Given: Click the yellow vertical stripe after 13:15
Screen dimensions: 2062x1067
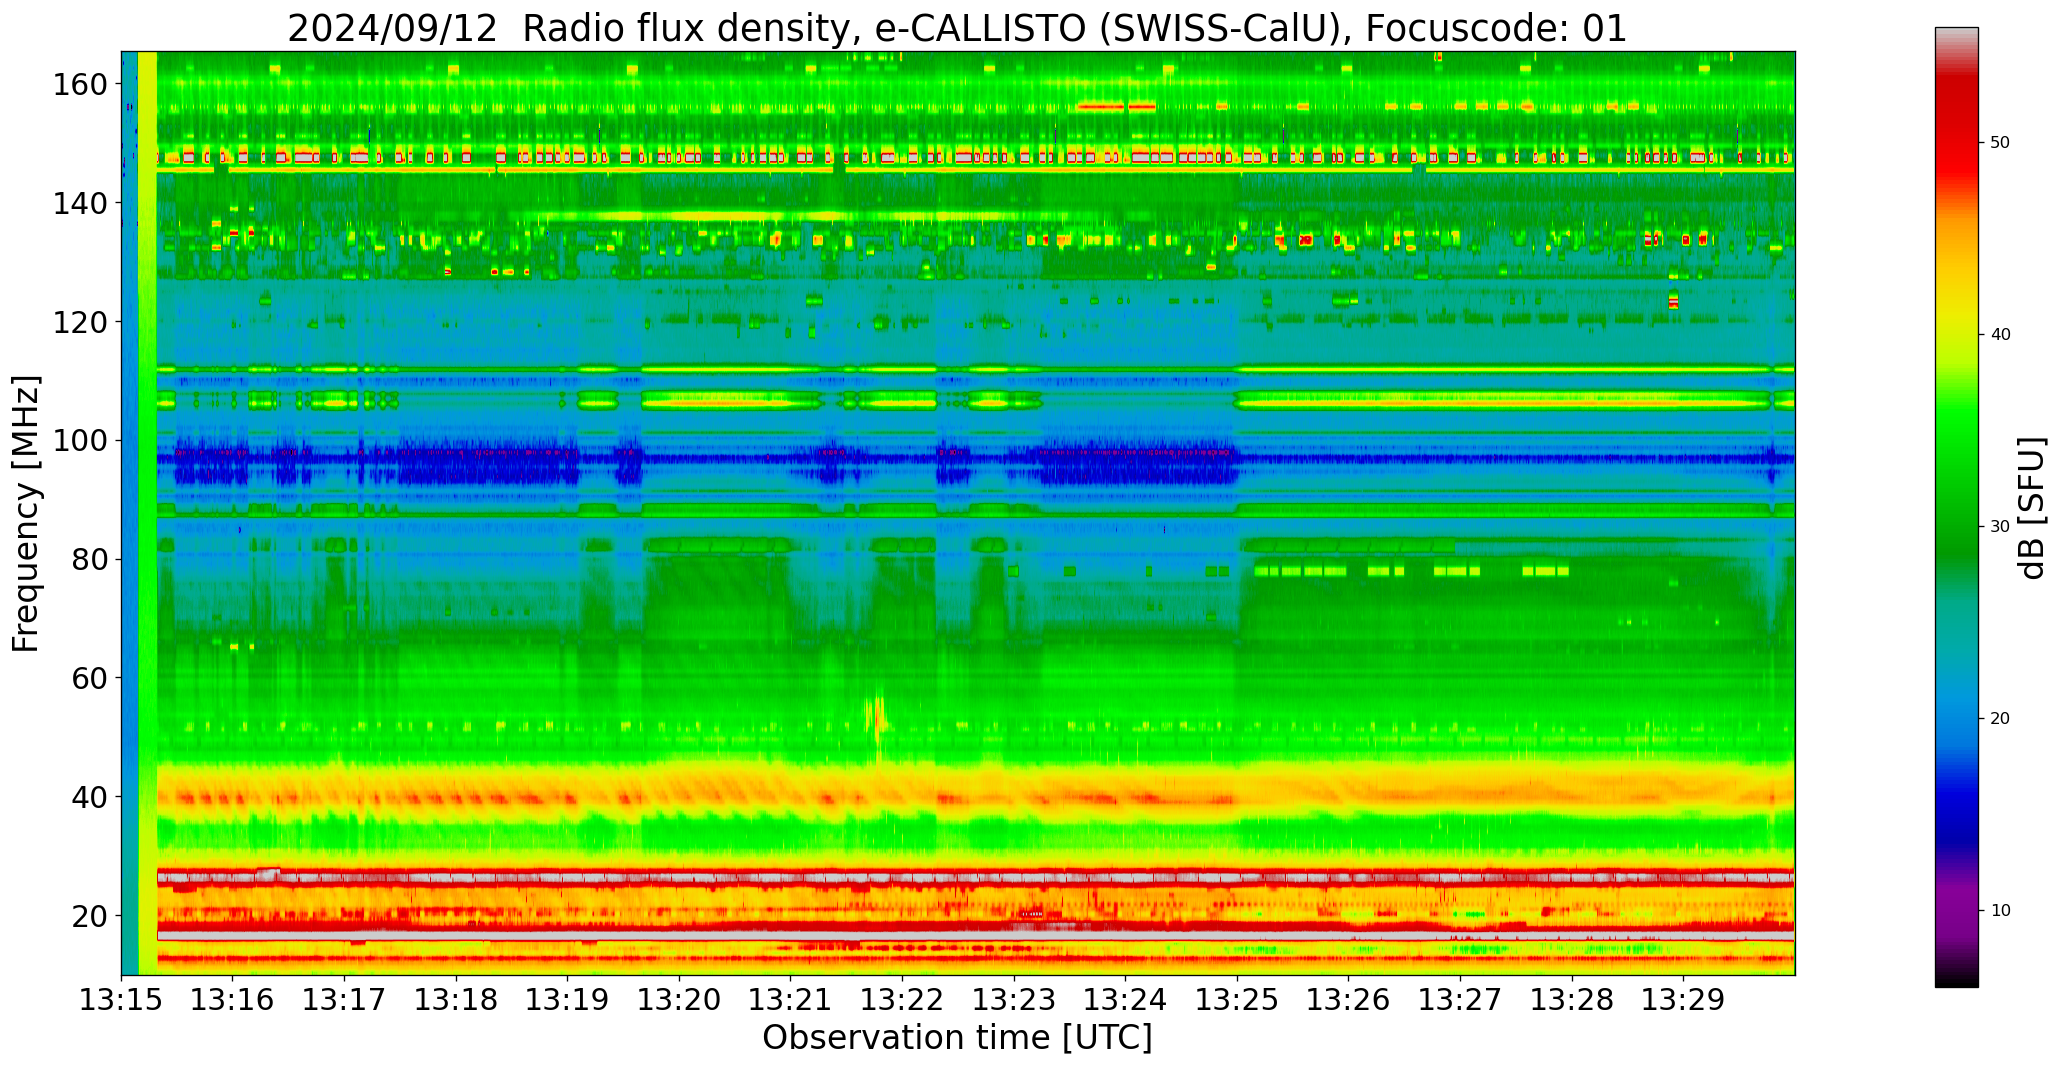Looking at the screenshot, I should 147,513.
